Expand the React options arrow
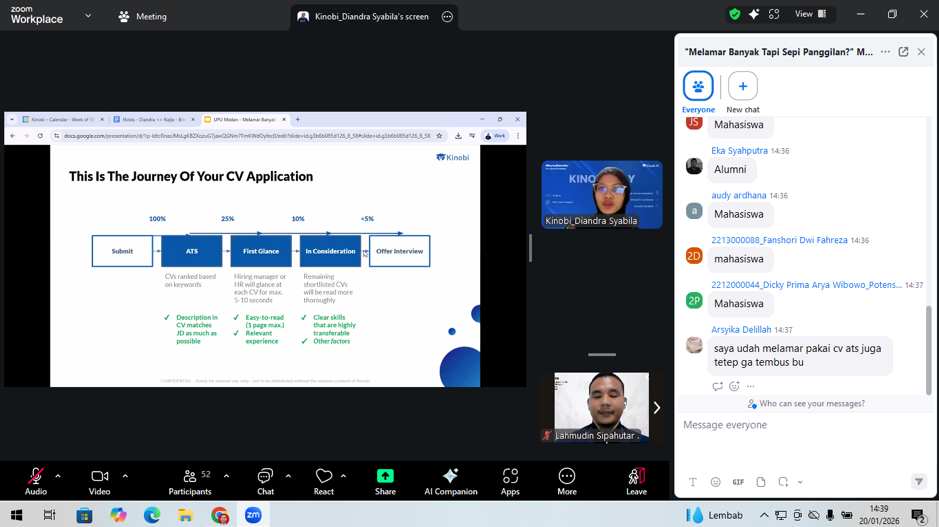Screen dimensions: 939x527 (343, 476)
